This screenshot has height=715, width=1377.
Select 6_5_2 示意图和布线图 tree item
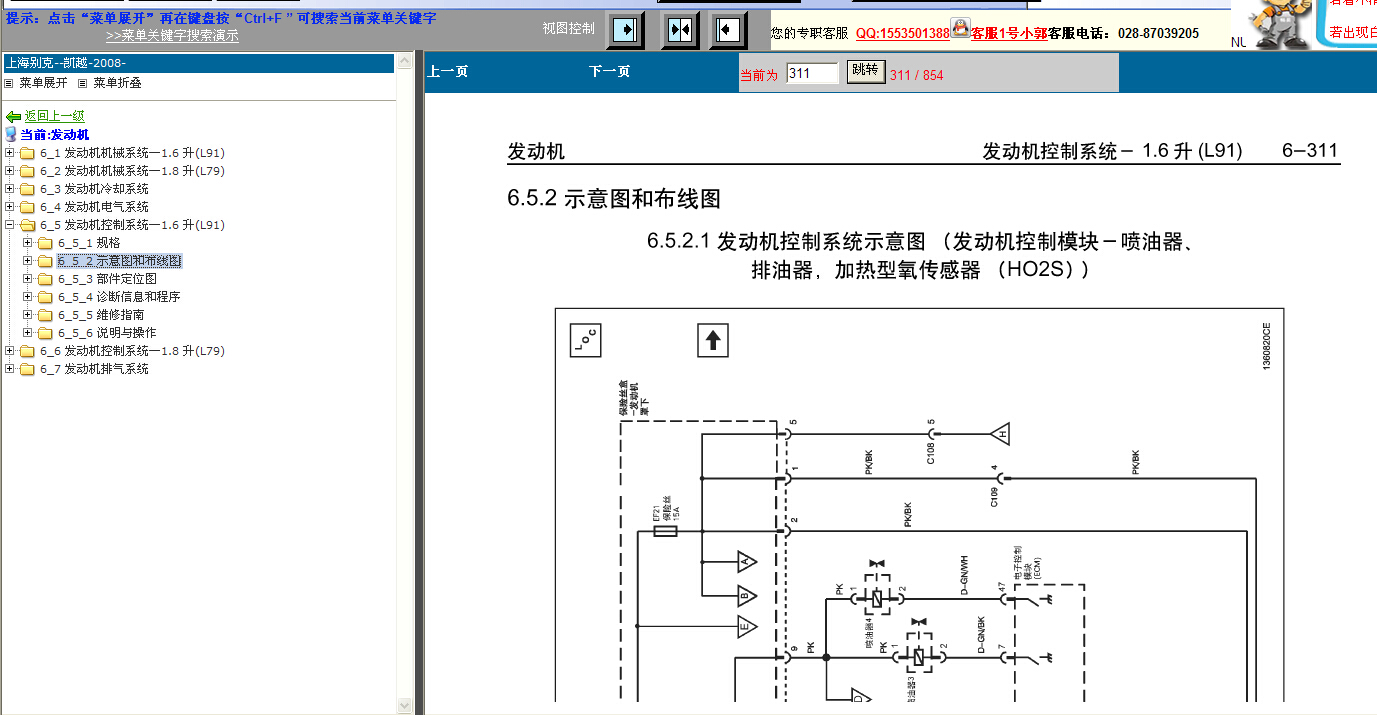point(120,261)
